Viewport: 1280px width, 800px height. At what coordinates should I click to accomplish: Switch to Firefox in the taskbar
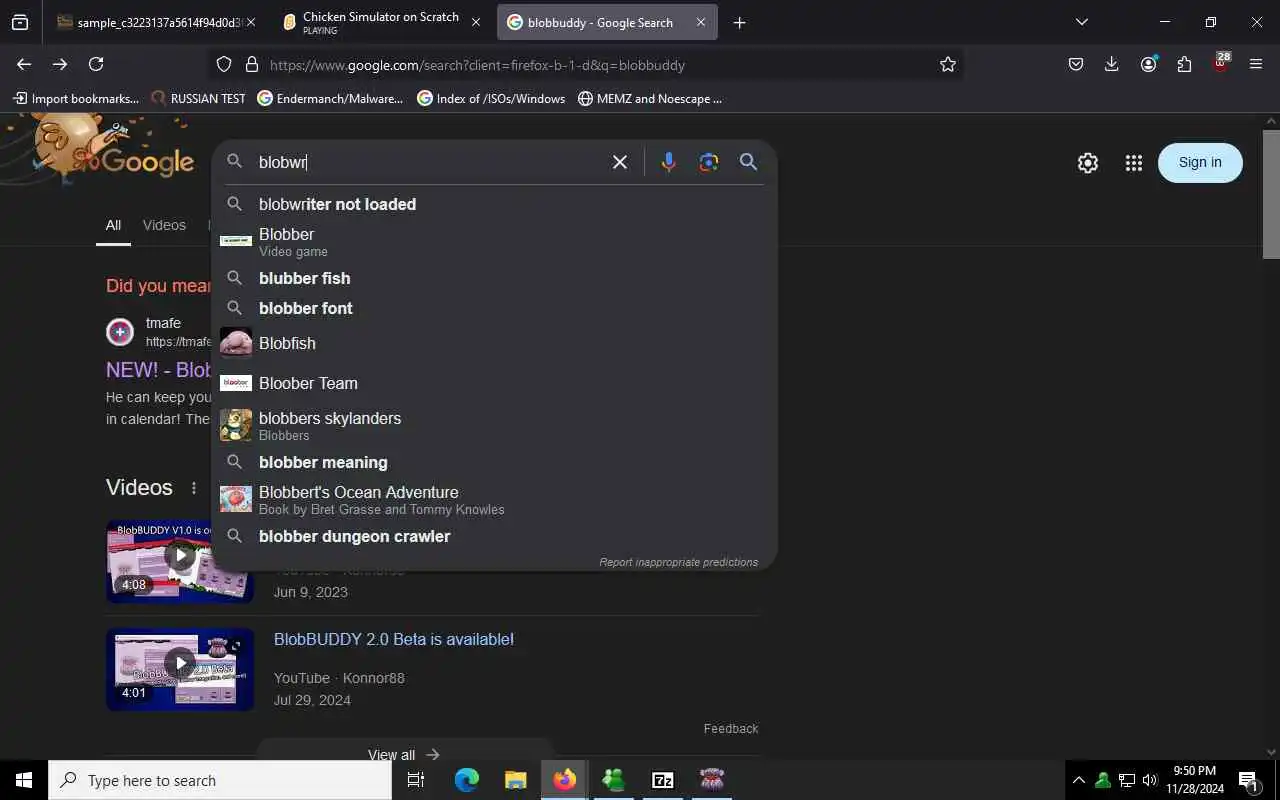click(x=565, y=780)
